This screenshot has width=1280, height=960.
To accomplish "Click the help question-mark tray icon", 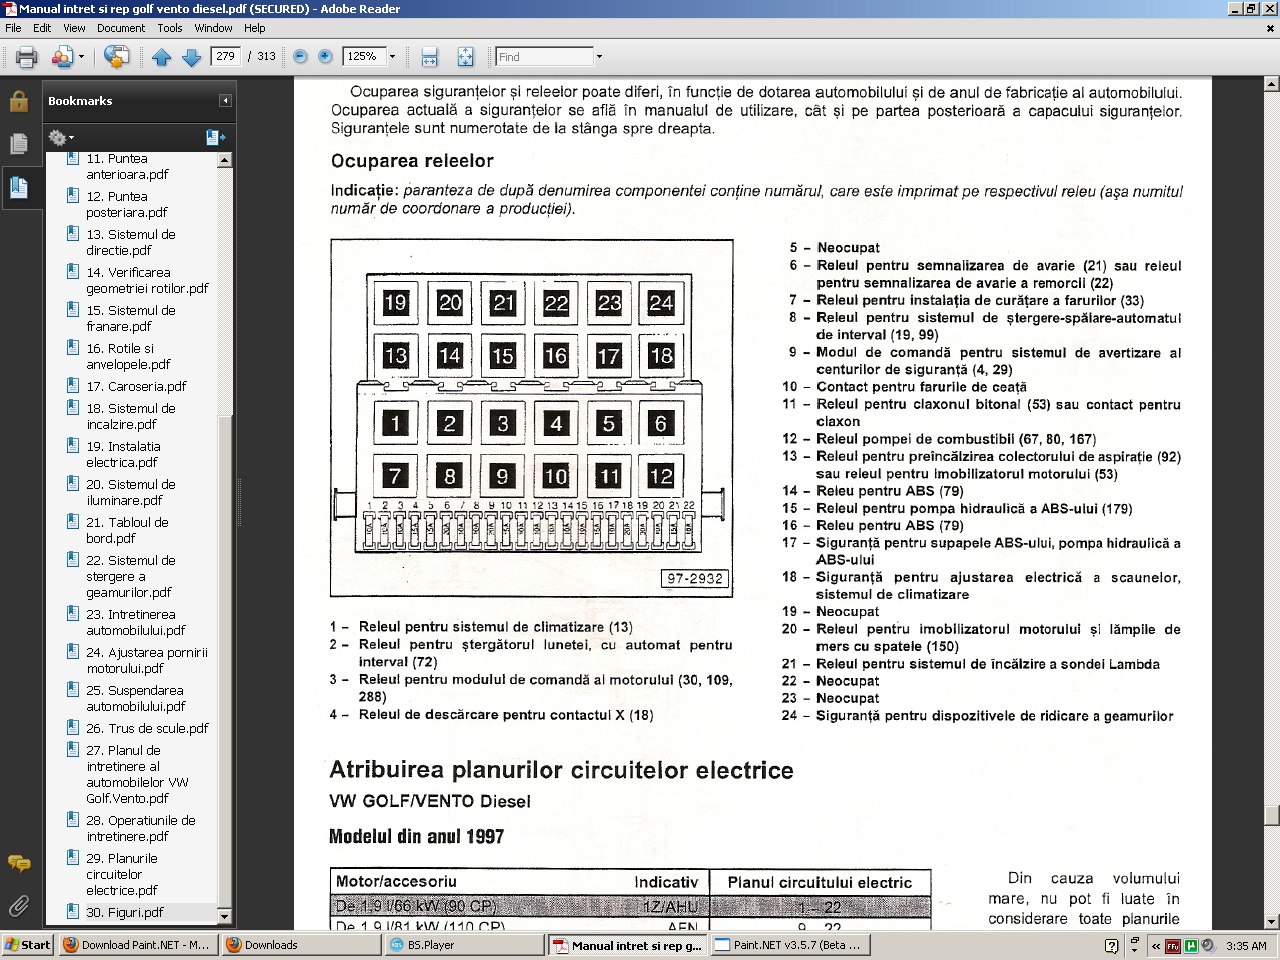I will pos(1112,945).
